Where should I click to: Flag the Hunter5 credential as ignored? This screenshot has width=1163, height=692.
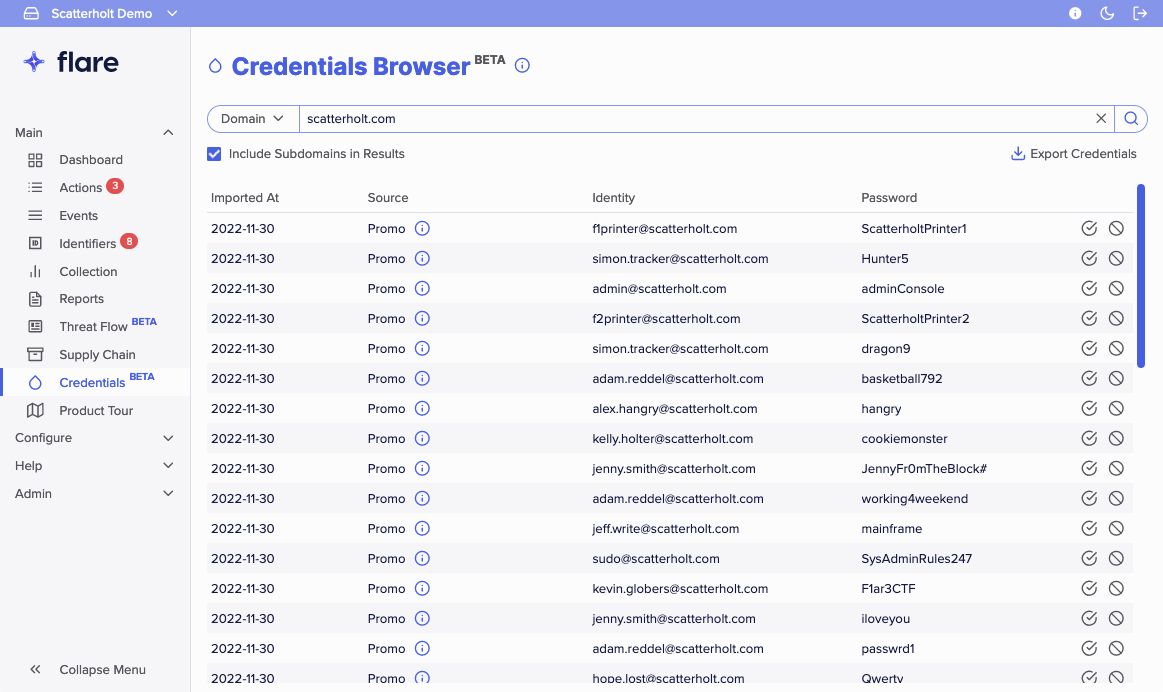1115,258
